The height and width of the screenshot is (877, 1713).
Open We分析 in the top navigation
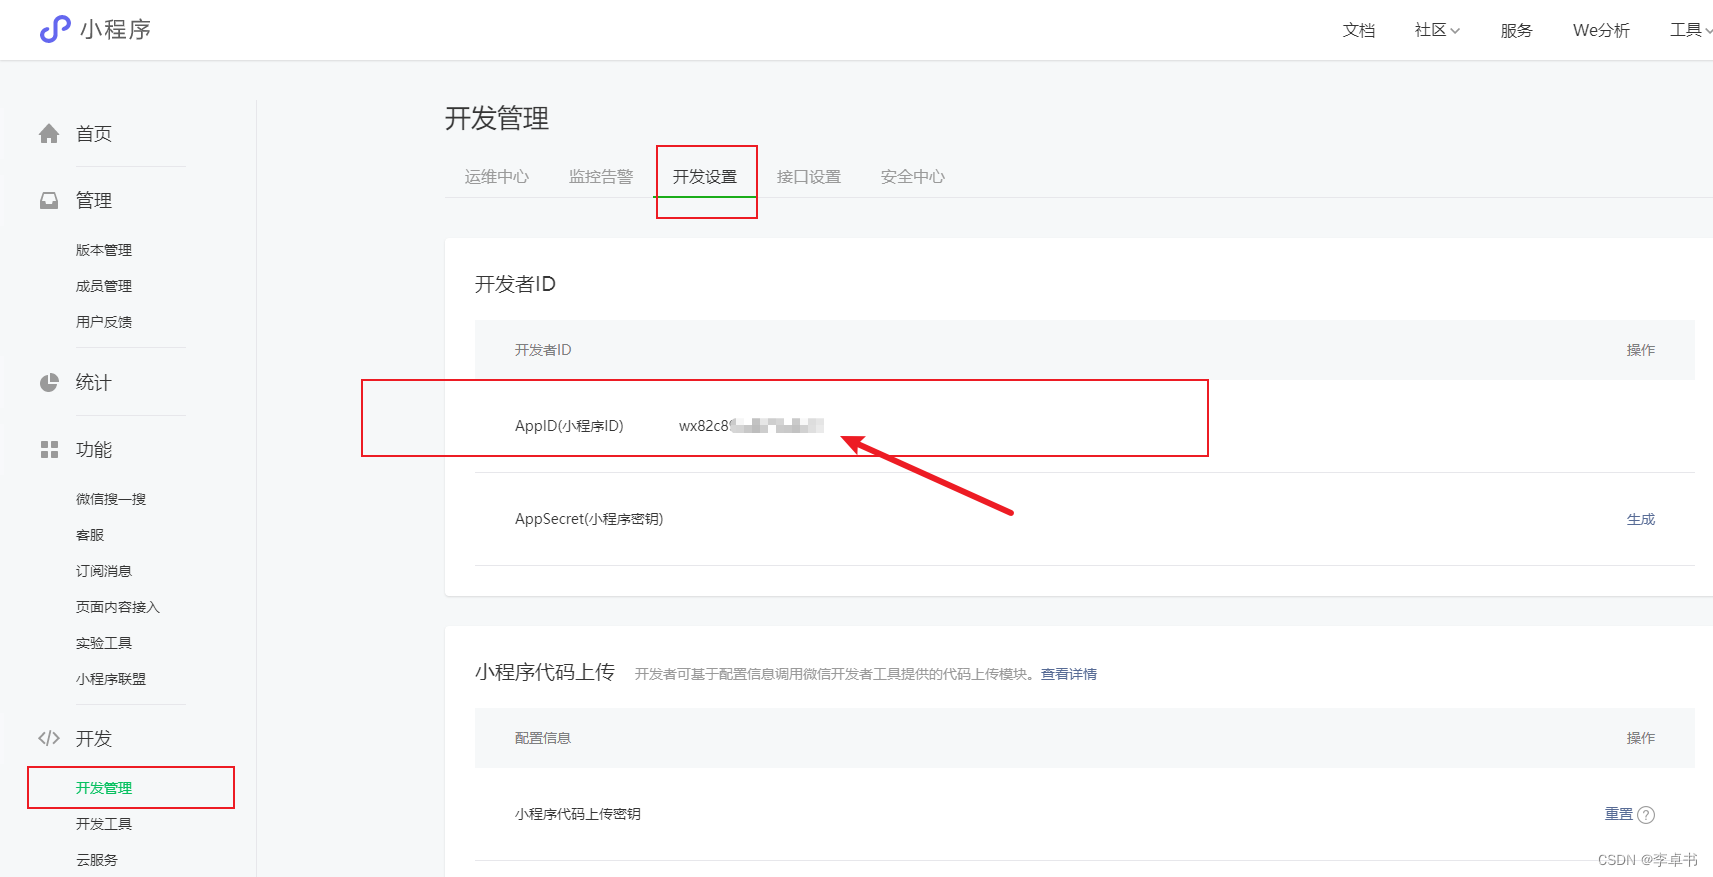tap(1601, 30)
